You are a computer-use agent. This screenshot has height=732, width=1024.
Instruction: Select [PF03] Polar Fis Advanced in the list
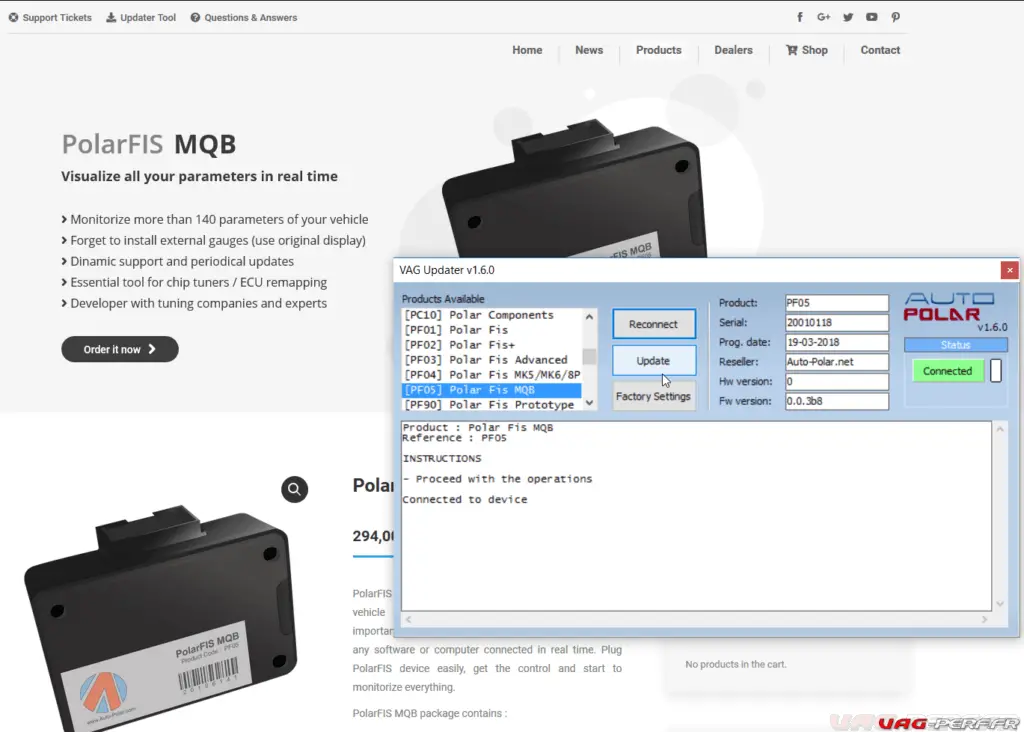[491, 360]
